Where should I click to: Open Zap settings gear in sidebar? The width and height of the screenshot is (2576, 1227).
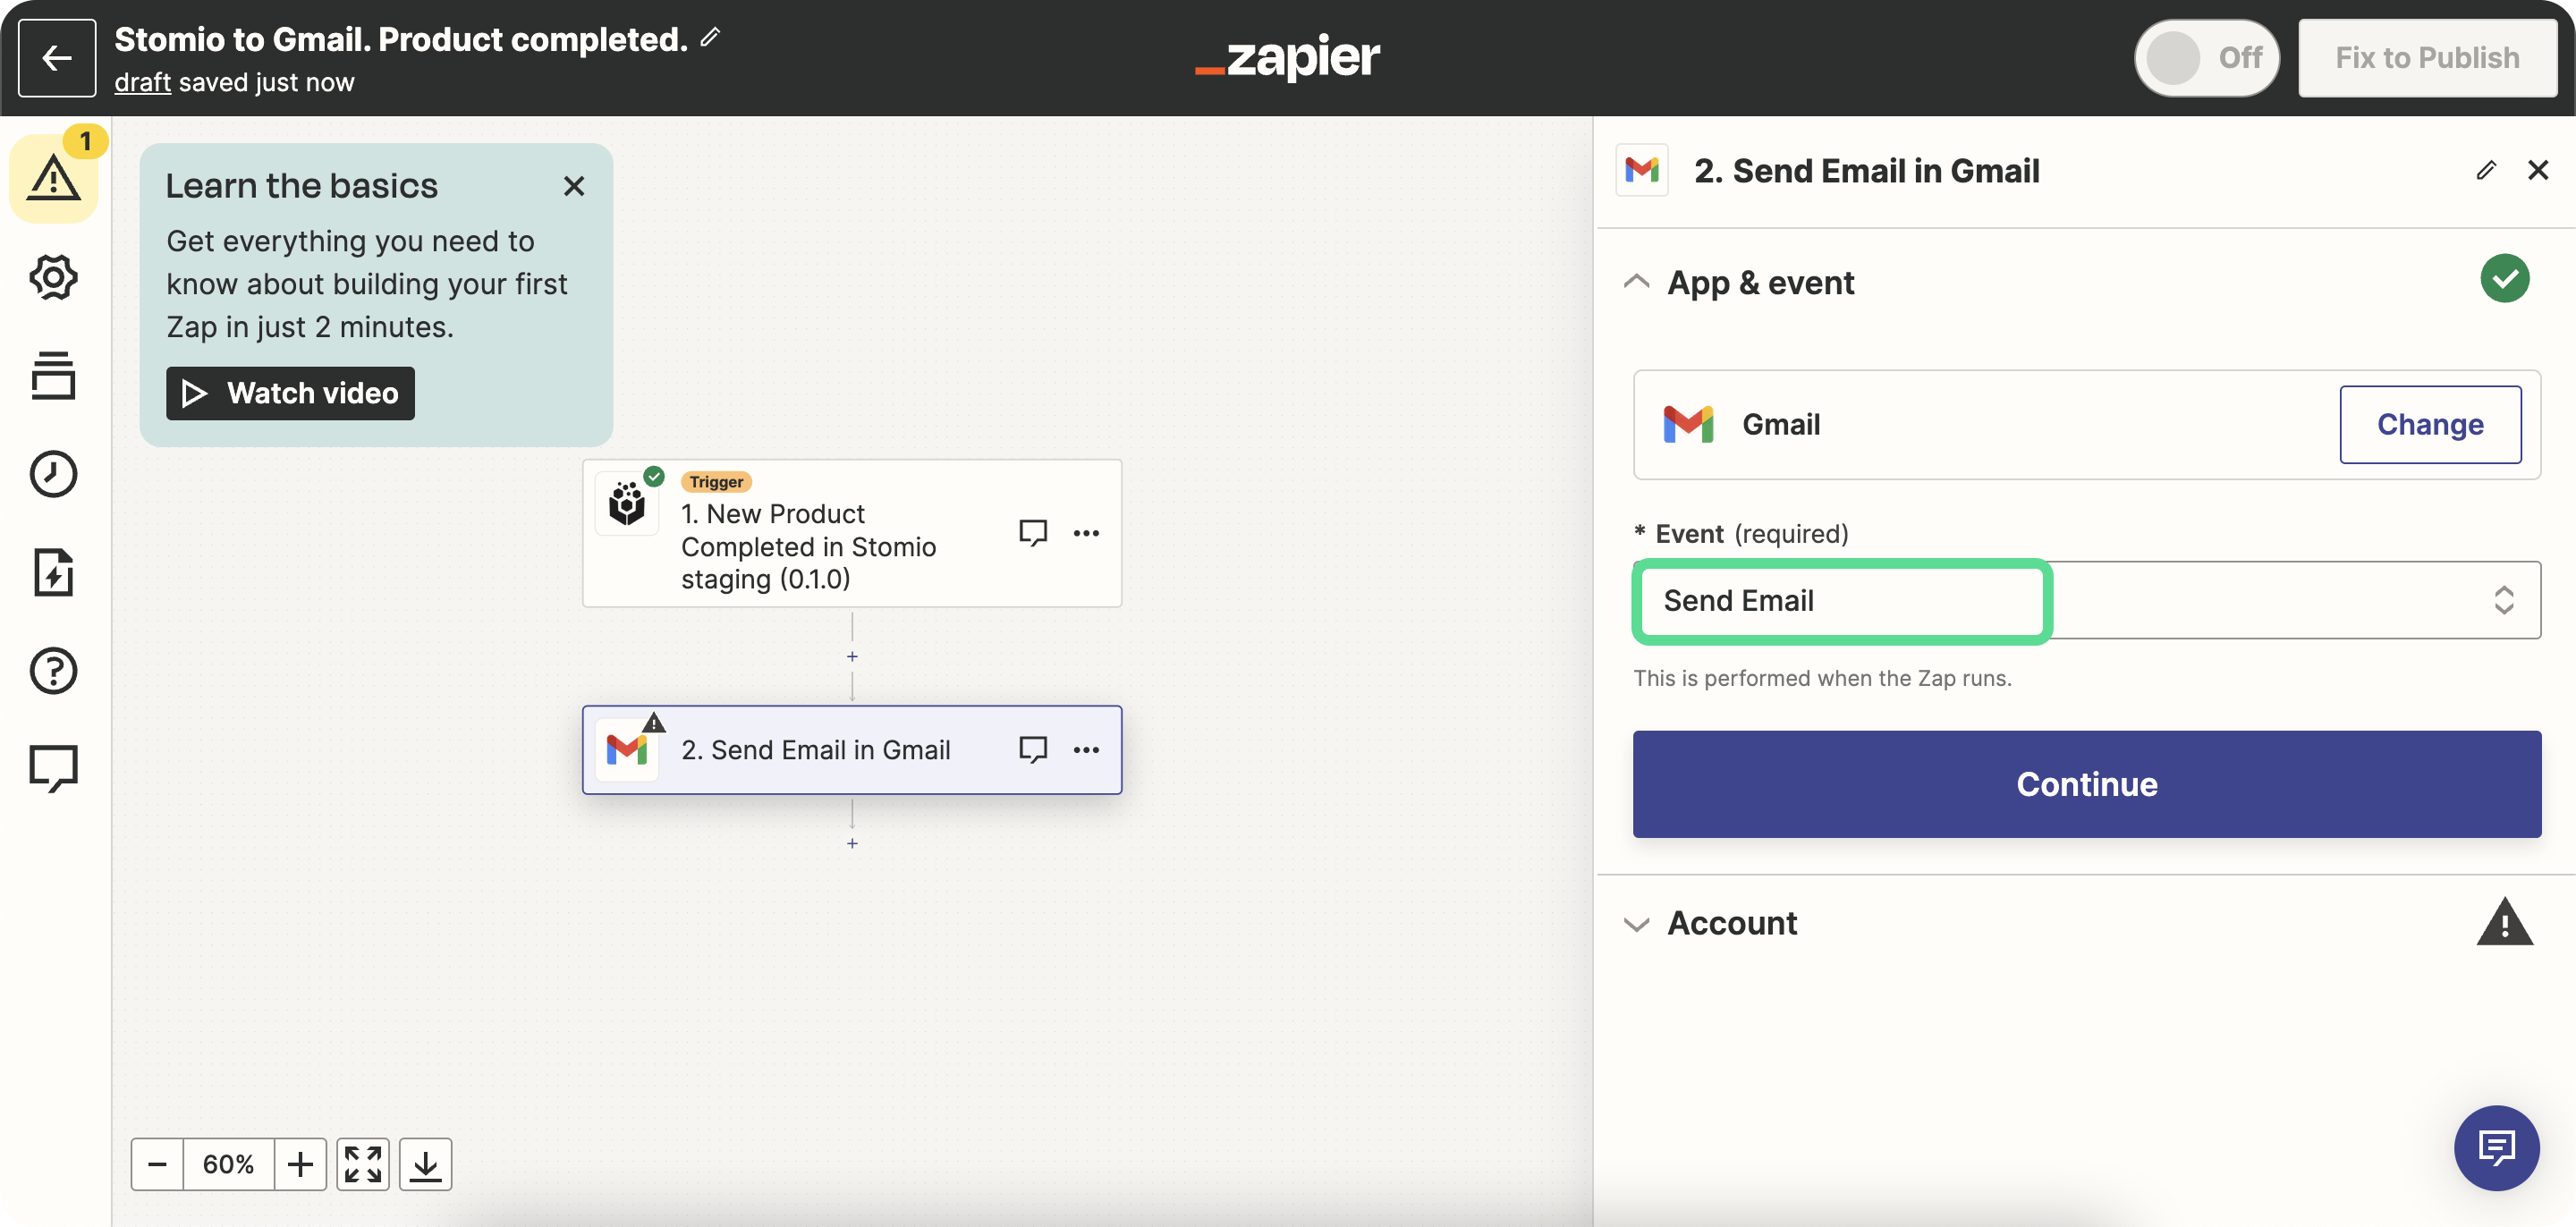coord(53,277)
